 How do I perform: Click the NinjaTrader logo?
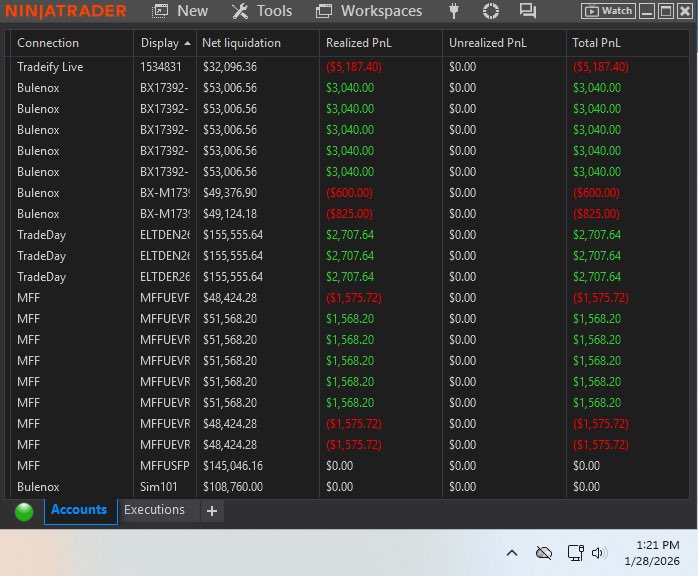pyautogui.click(x=66, y=11)
